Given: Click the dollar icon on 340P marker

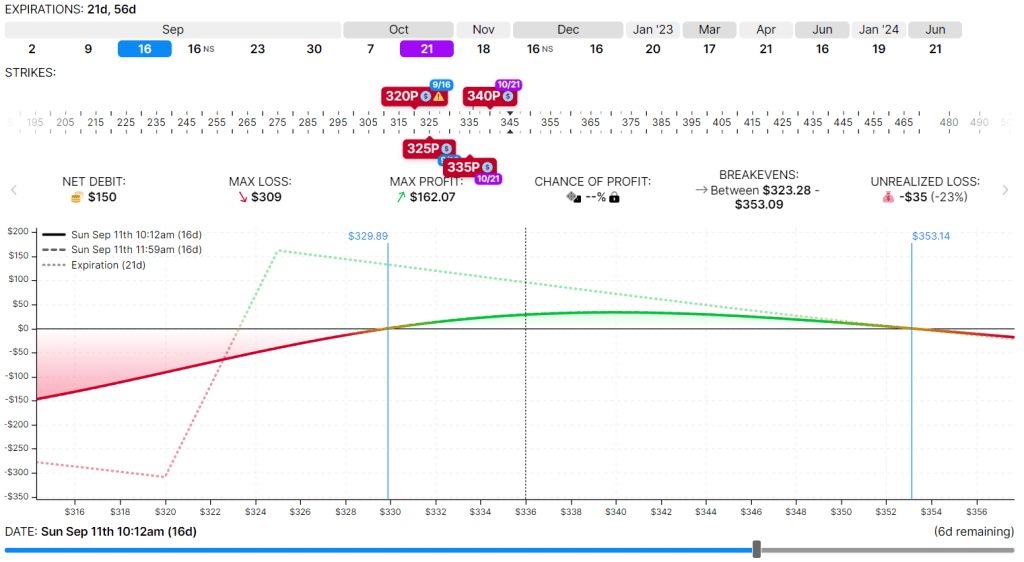Looking at the screenshot, I should (x=508, y=97).
